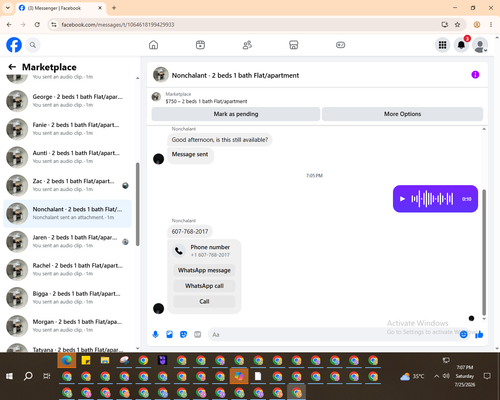Open the Fanie apartment conversation
This screenshot has height=400, width=500.
[67, 129]
